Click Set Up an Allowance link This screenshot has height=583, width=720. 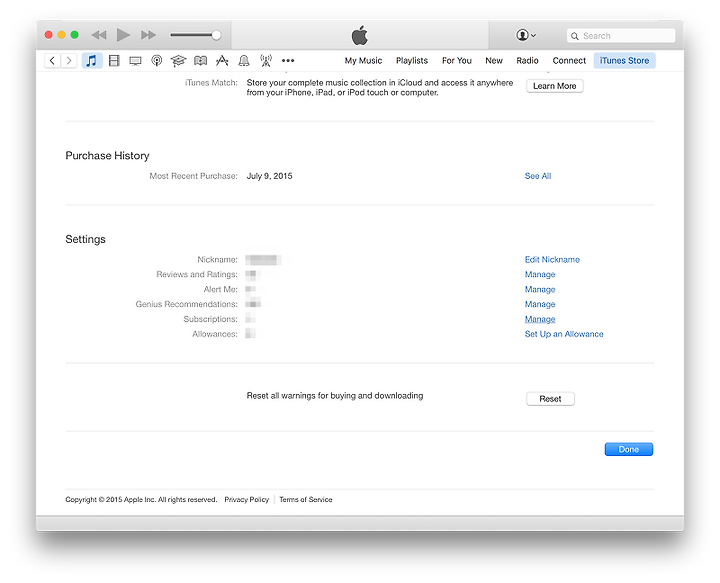click(564, 334)
